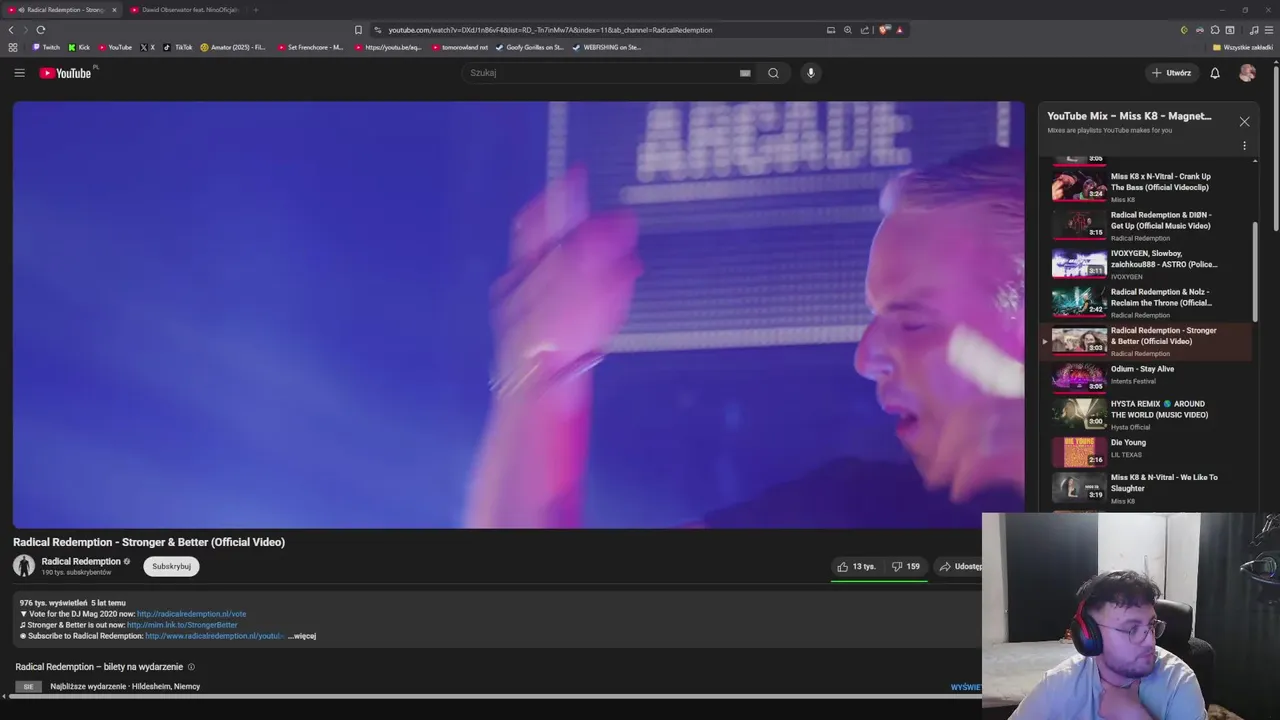Click the video player to pause
Viewport: 1280px width, 720px height.
tap(518, 314)
